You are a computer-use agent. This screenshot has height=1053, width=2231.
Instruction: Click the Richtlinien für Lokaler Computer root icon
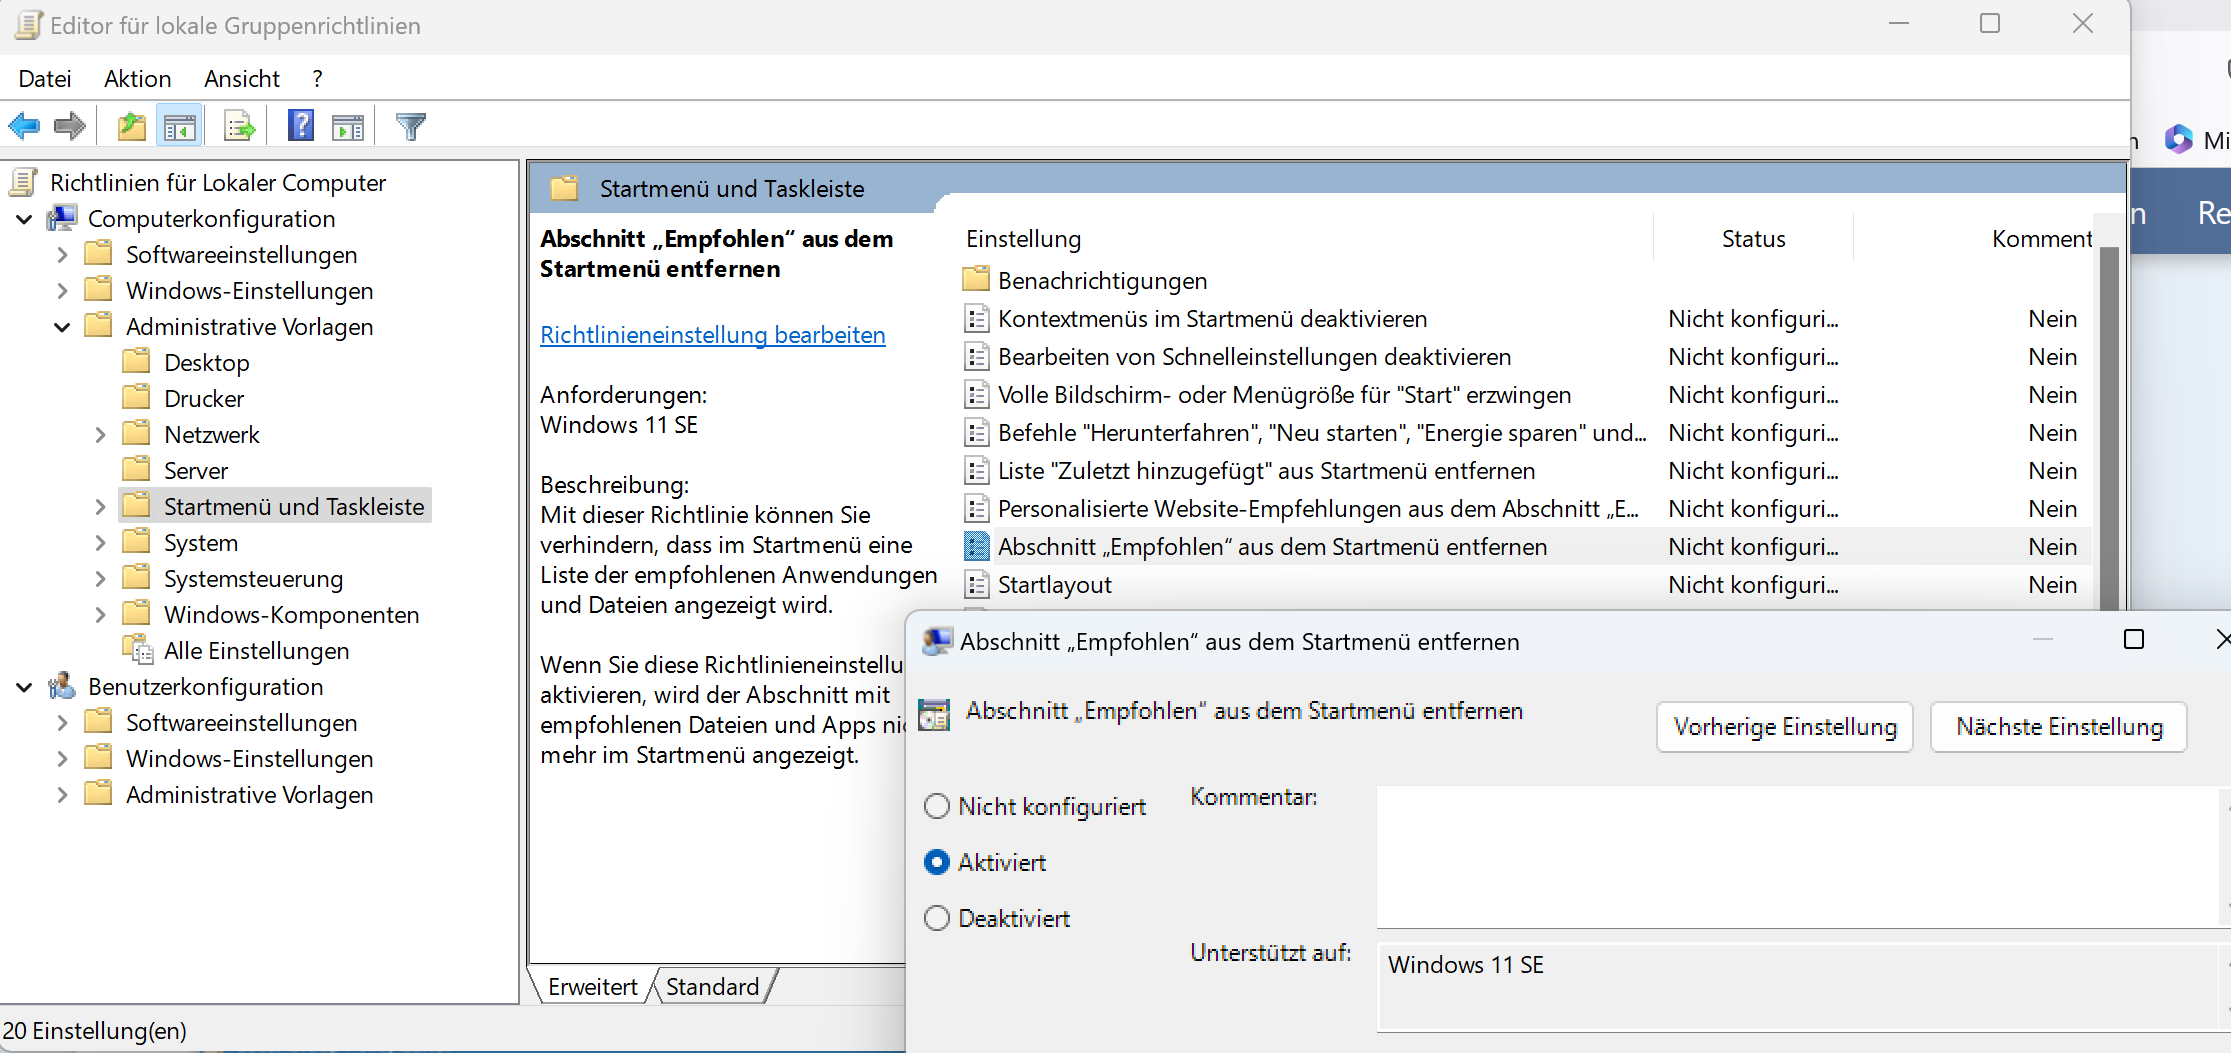coord(24,182)
